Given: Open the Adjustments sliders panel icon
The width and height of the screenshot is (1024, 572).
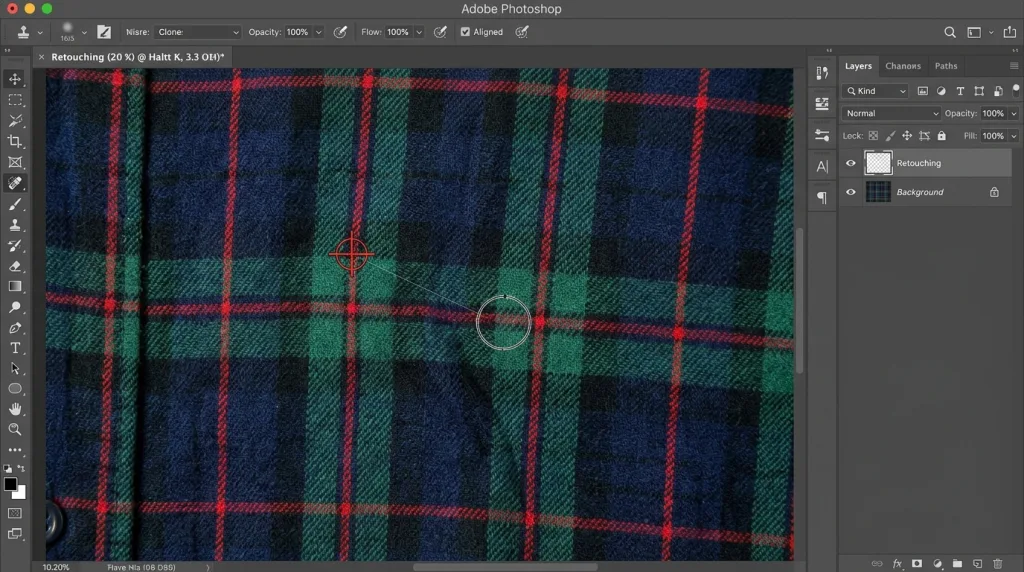Looking at the screenshot, I should (822, 135).
